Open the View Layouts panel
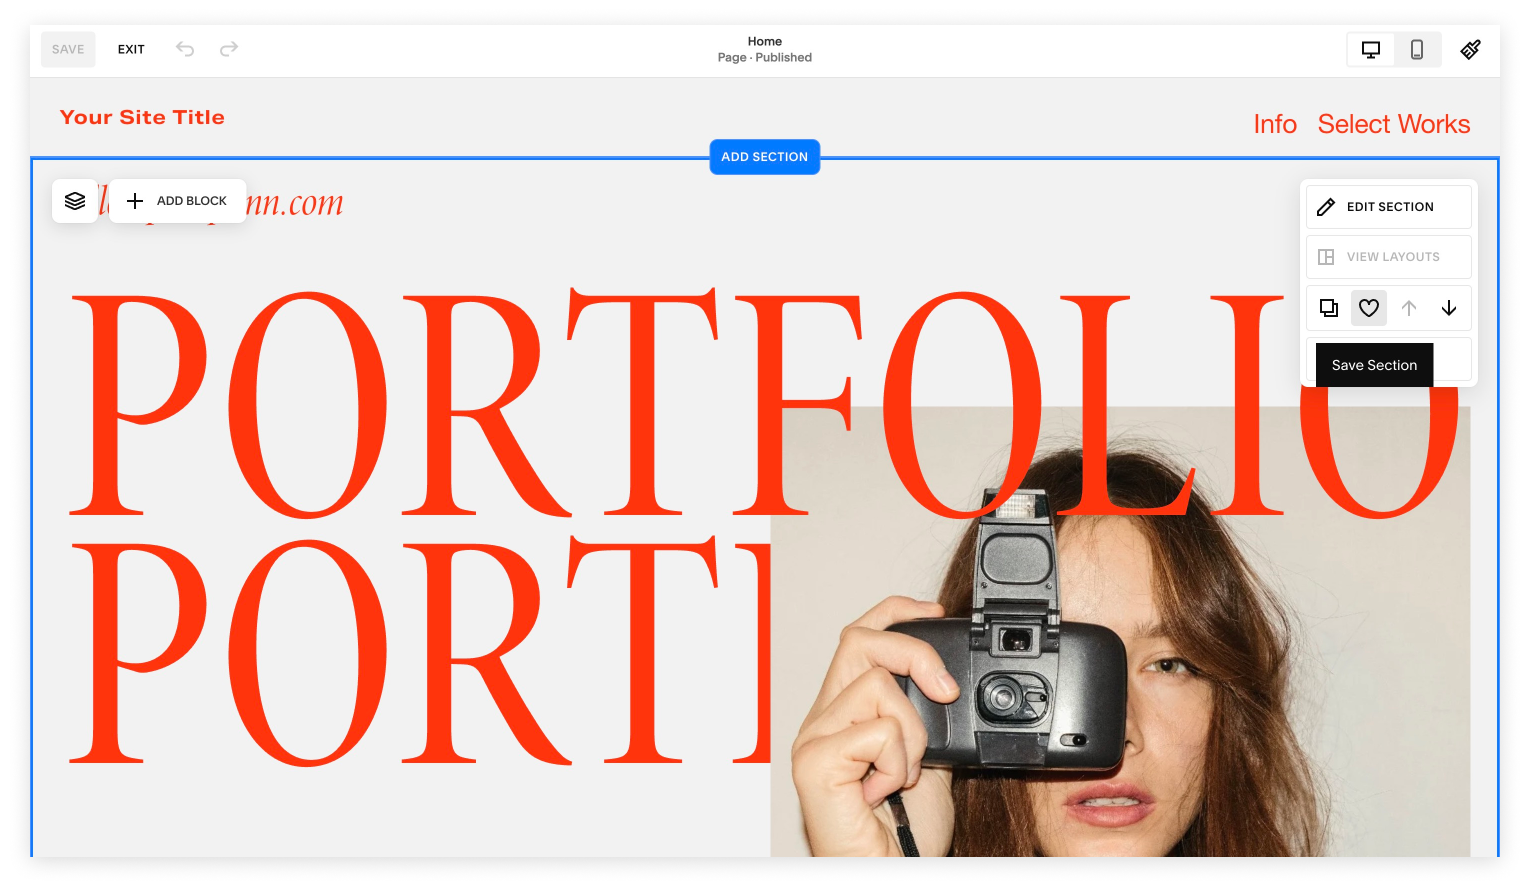 tap(1388, 256)
